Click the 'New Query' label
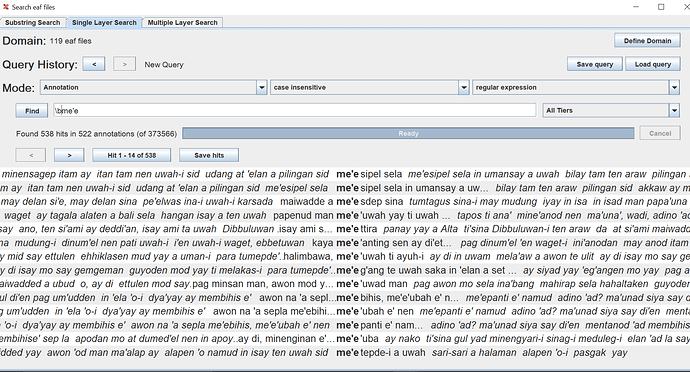This screenshot has width=690, height=372. pos(164,65)
